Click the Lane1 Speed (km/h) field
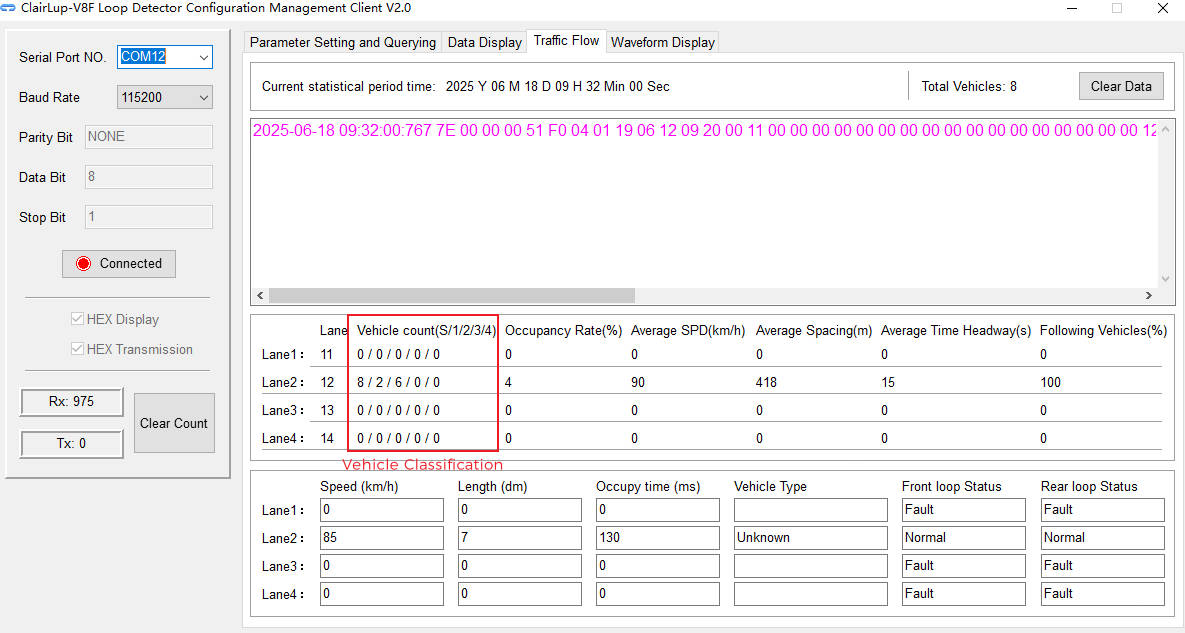Screen dimensions: 1185x633 click(382, 510)
